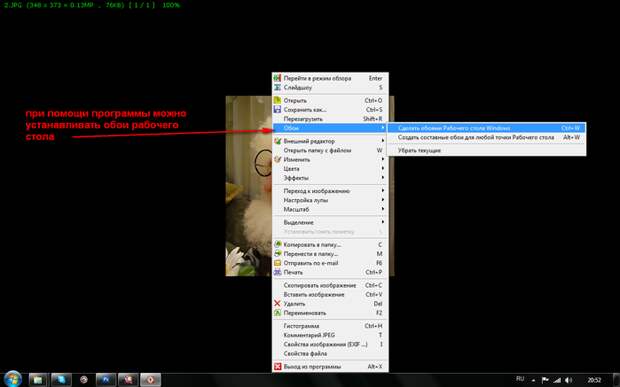
Task: Expand the Эффекты submenu arrow
Action: click(383, 178)
